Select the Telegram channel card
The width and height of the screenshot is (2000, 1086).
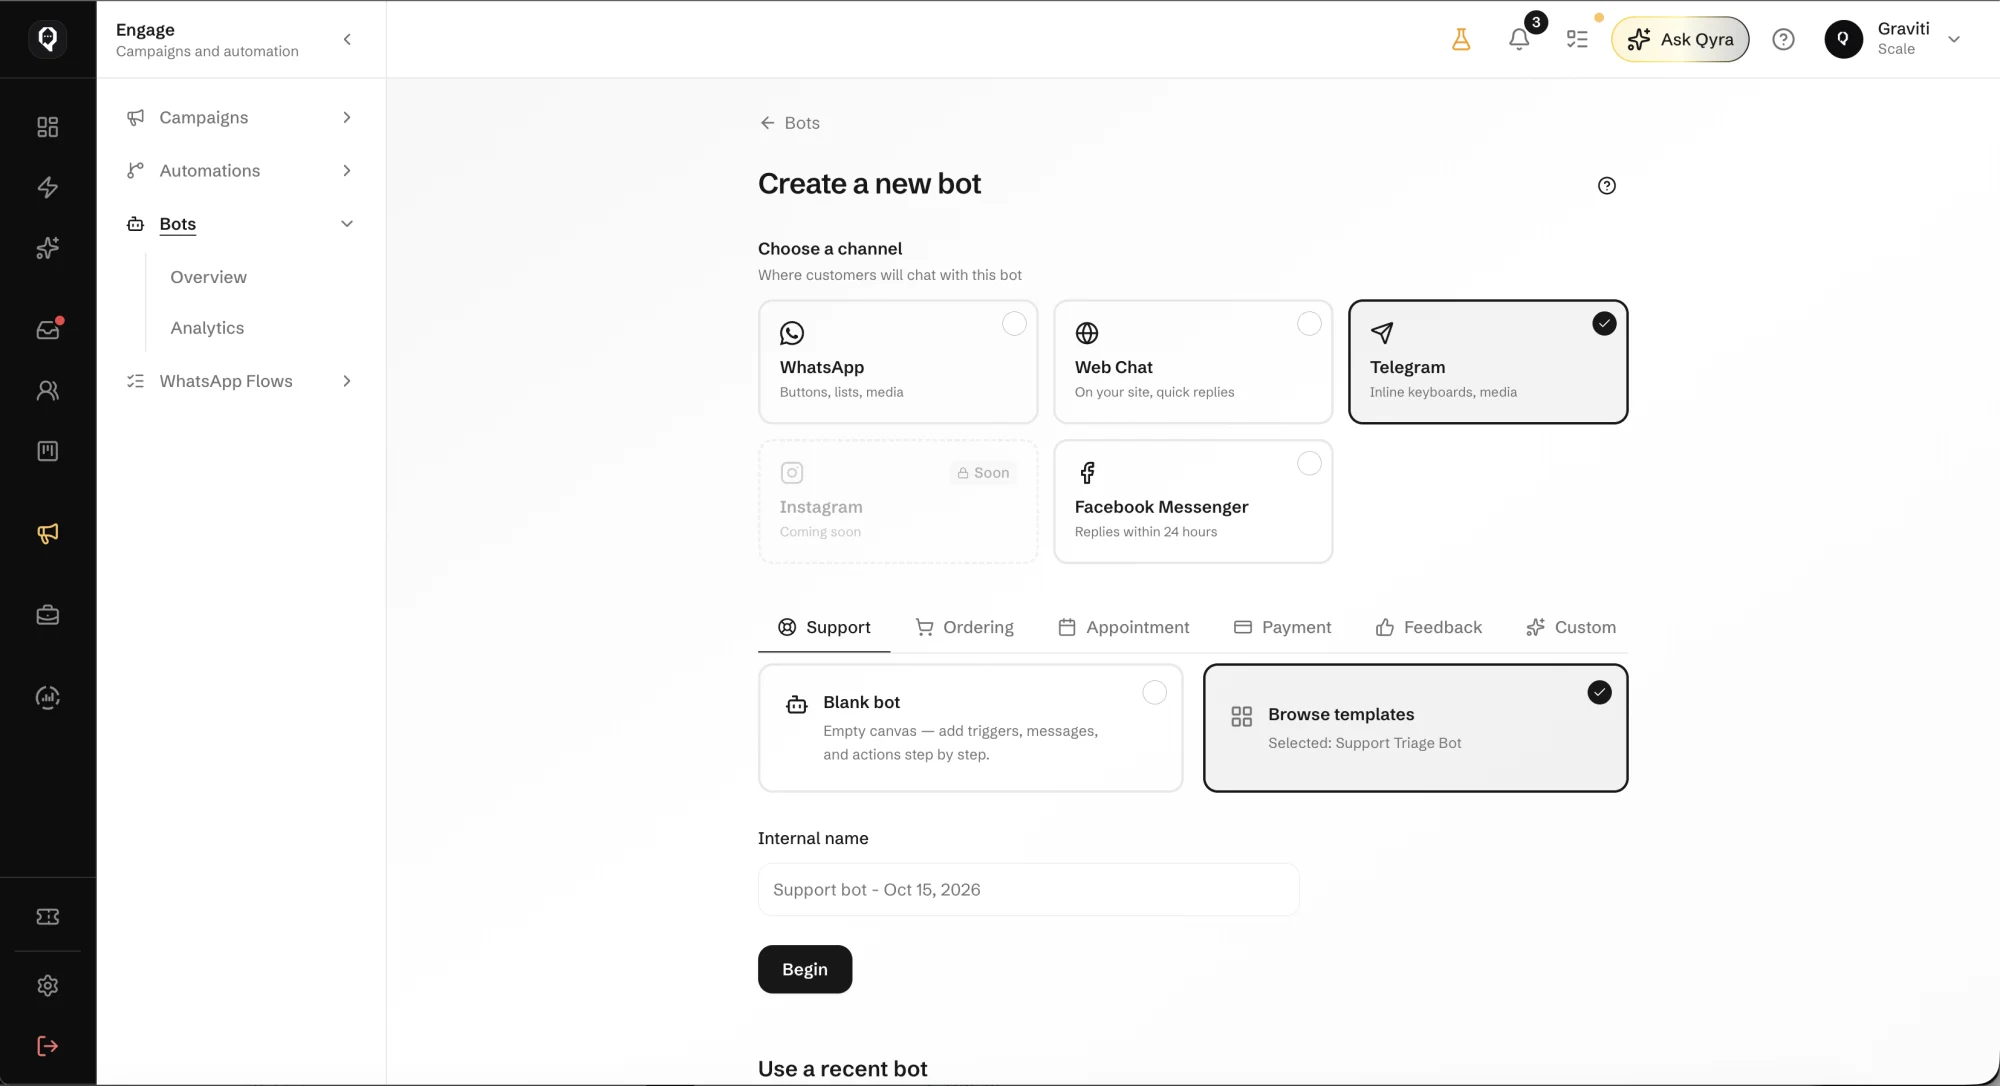(x=1488, y=362)
